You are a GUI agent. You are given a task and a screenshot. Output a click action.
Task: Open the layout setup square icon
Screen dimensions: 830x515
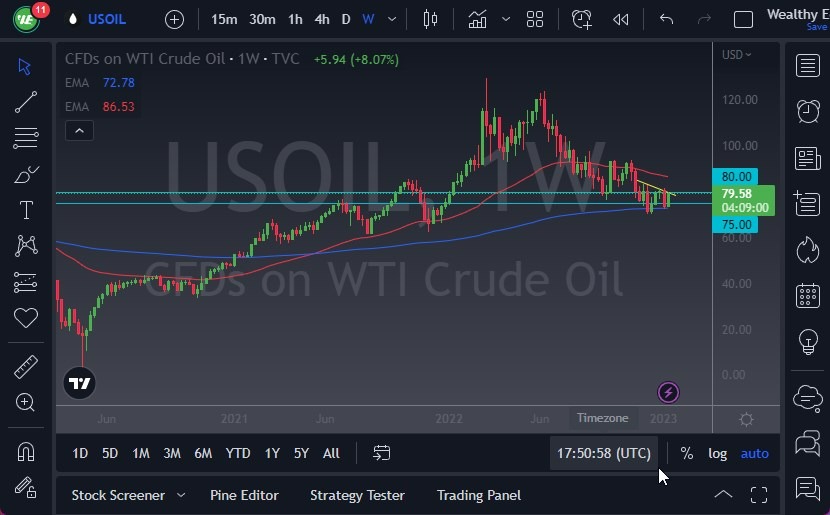coord(743,20)
